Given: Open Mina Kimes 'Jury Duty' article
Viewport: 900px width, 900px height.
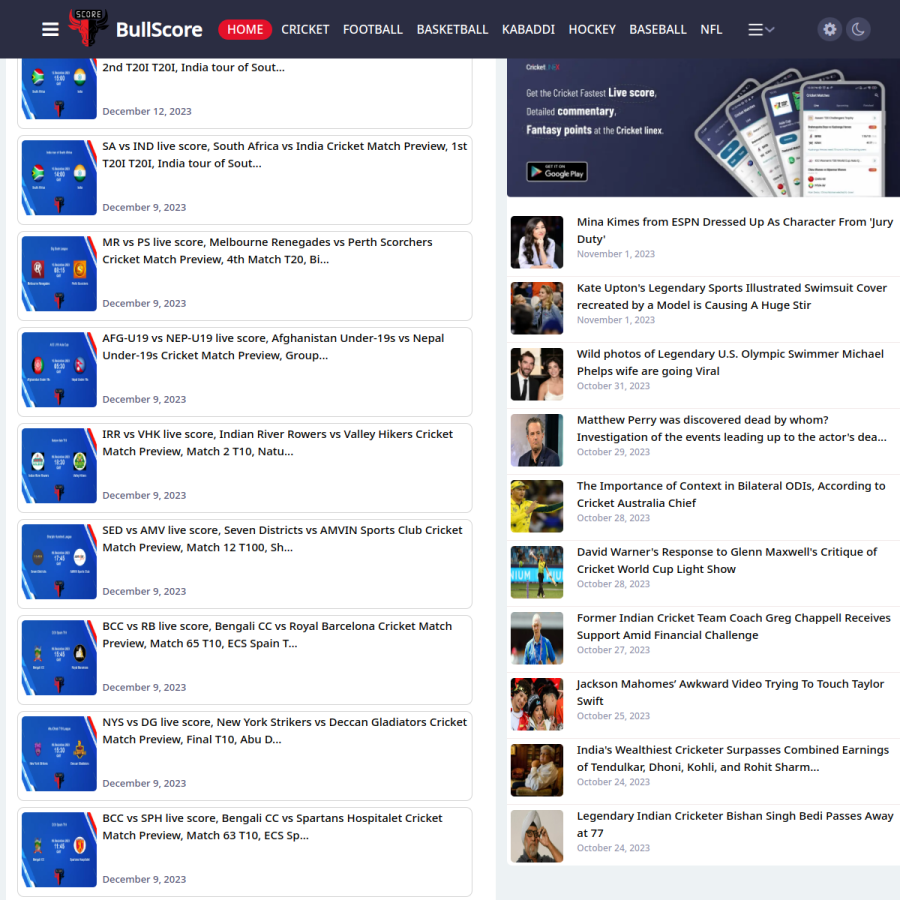Looking at the screenshot, I should [735, 230].
